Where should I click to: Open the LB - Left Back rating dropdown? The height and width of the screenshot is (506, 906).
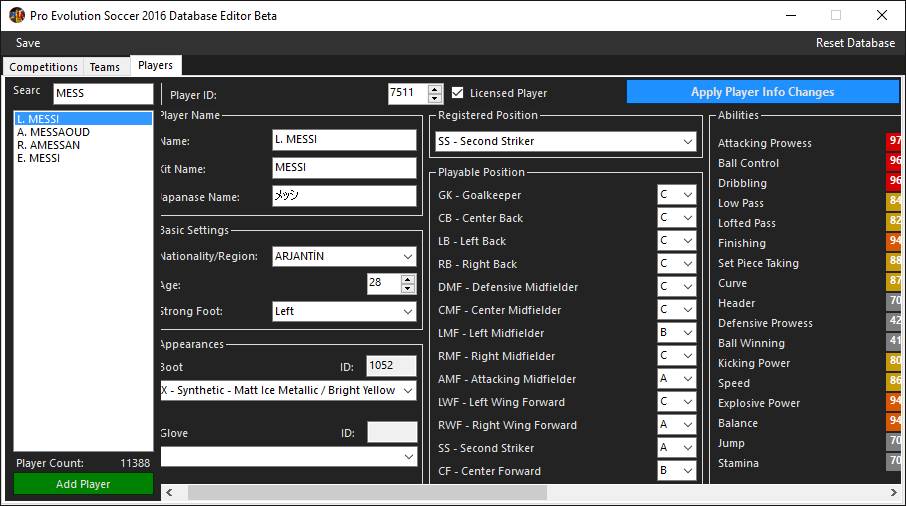[677, 241]
